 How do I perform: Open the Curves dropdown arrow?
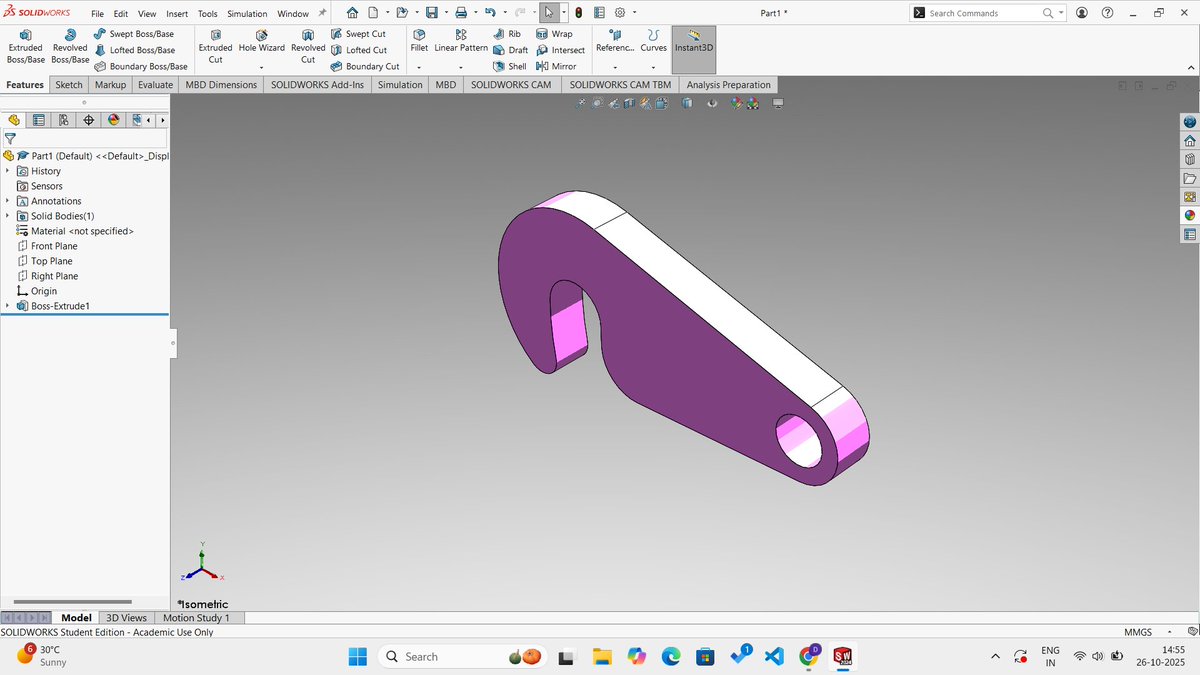tap(653, 67)
